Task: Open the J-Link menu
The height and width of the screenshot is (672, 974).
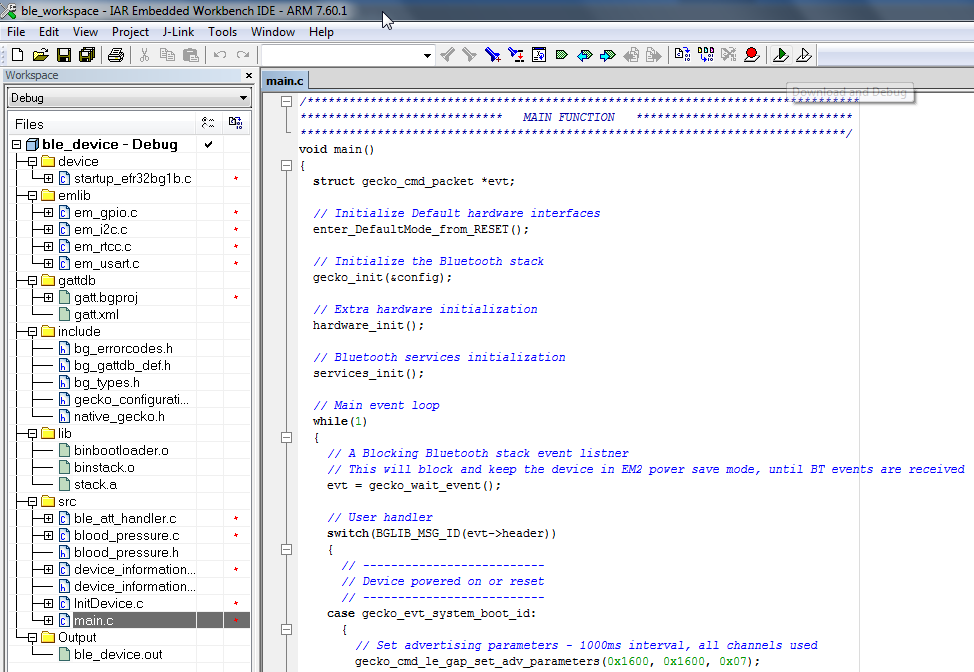Action: (x=178, y=32)
